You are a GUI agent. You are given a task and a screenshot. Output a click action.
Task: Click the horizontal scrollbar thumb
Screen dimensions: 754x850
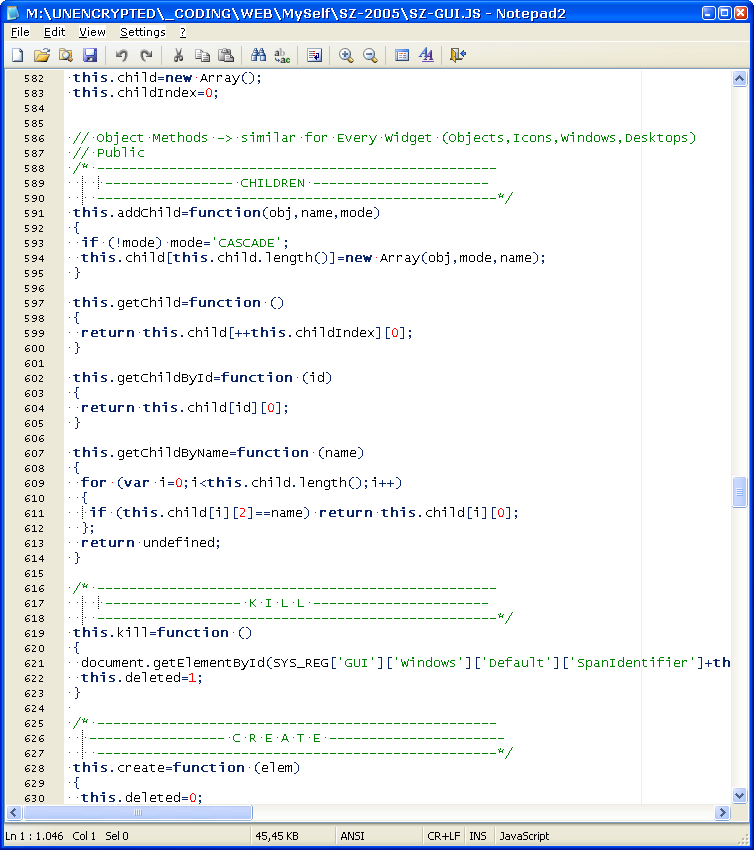coord(138,812)
